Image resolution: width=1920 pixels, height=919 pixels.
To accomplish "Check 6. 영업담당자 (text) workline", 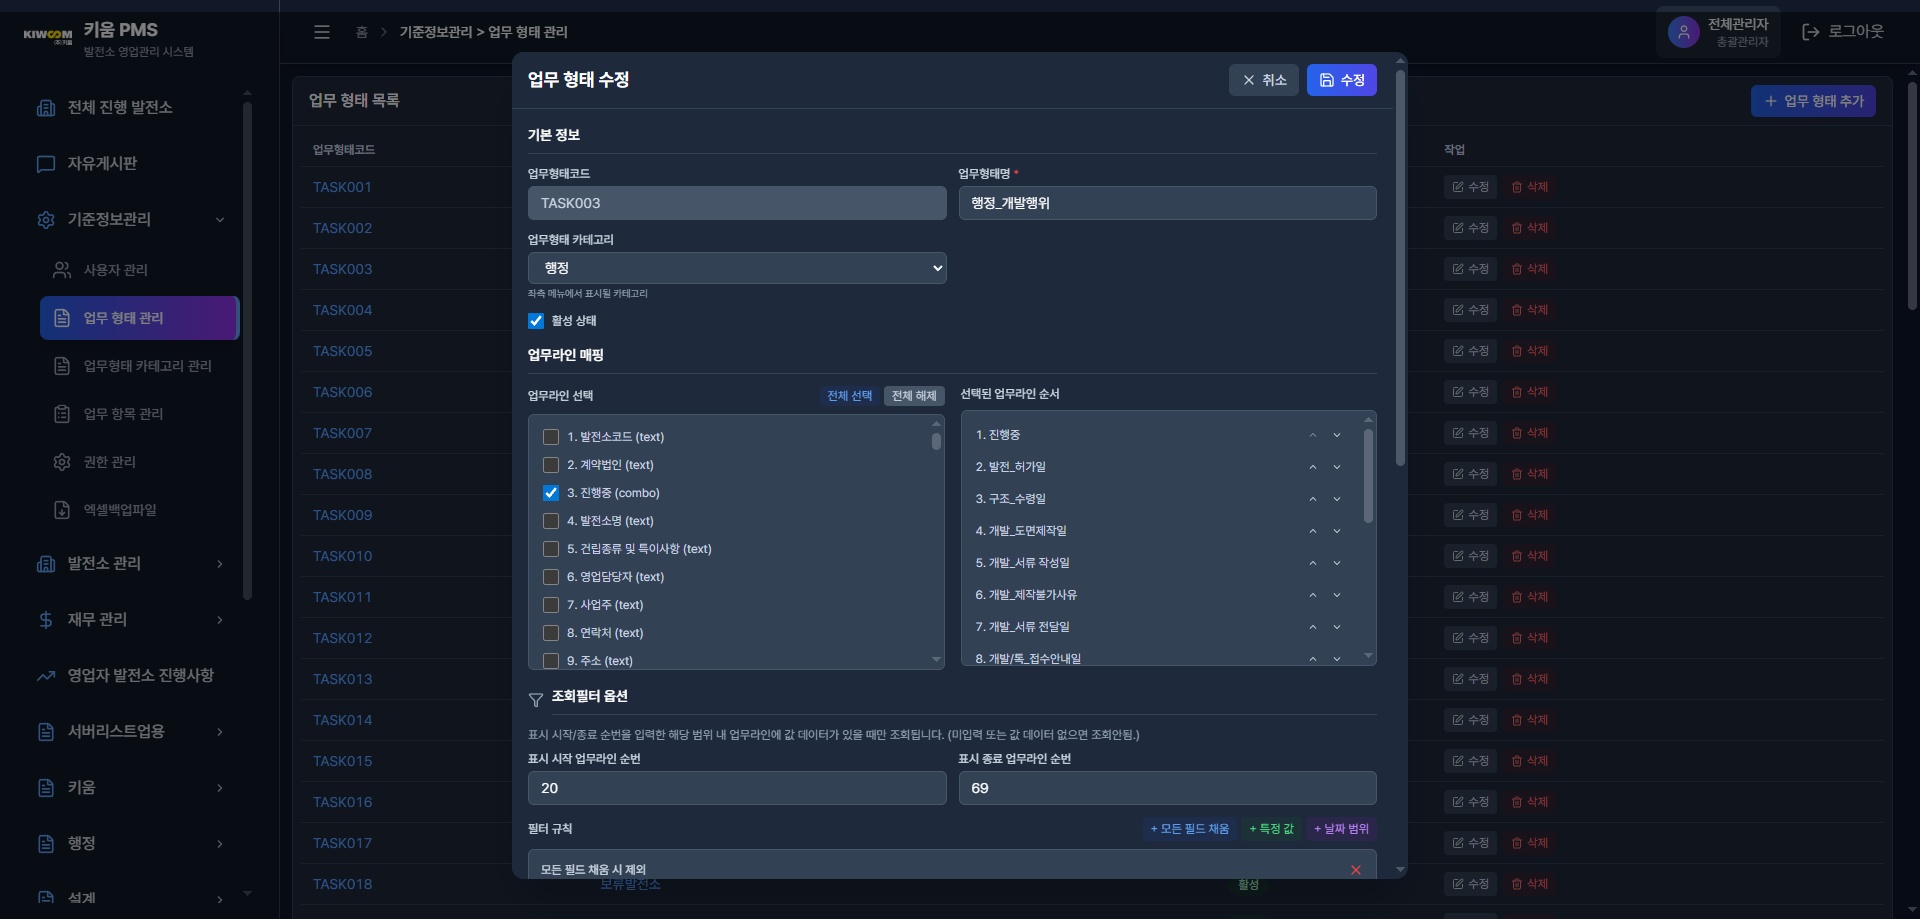I will [x=551, y=577].
